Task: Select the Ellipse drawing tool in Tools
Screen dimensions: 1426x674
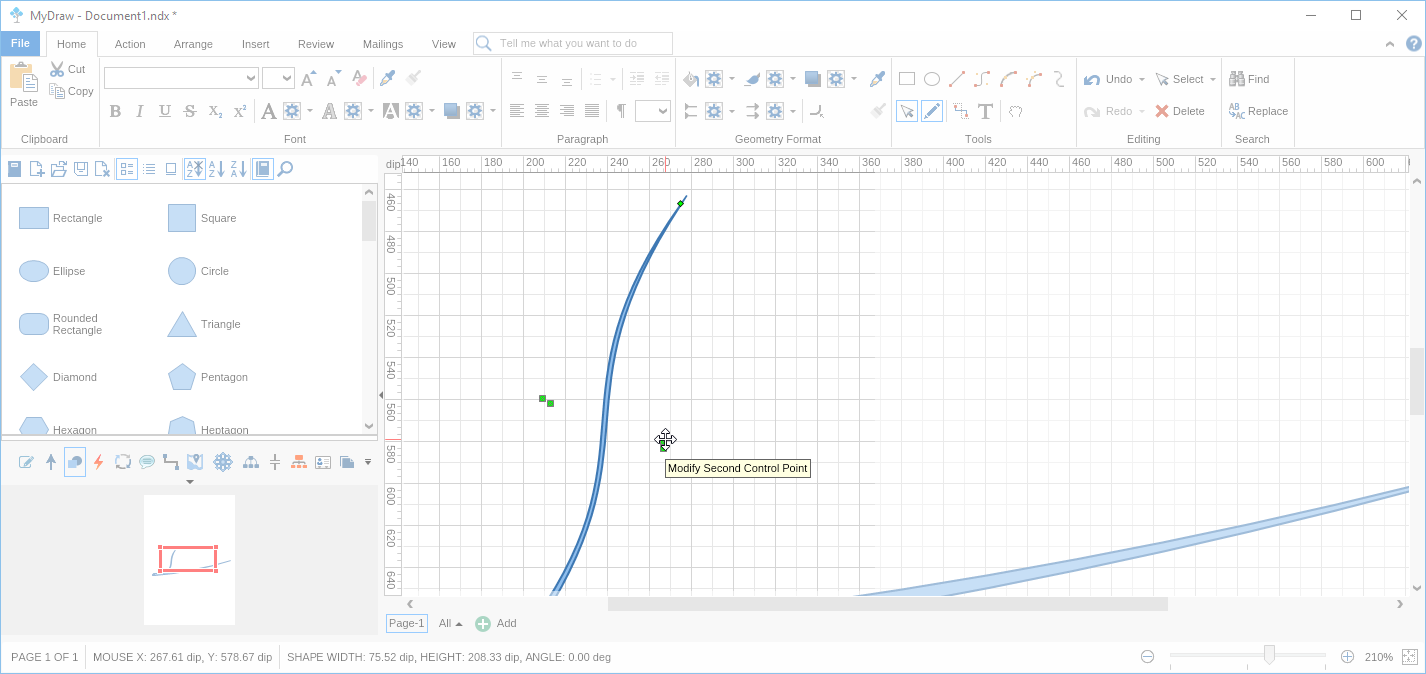Action: pyautogui.click(x=932, y=79)
